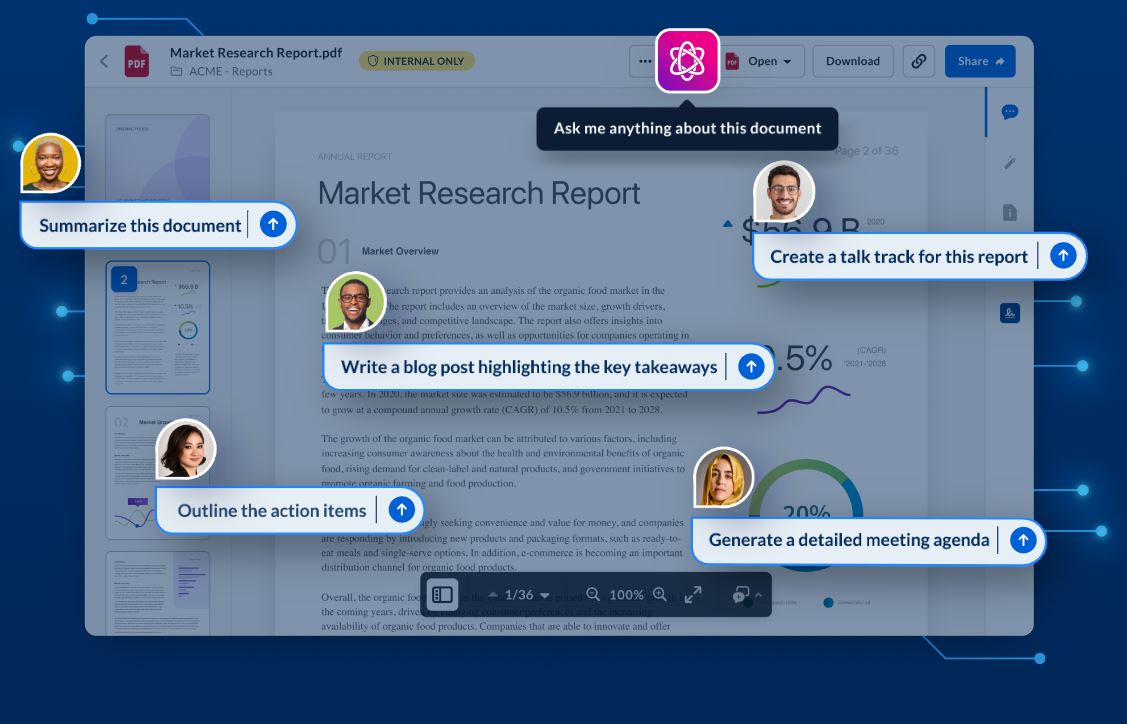Go to the previous page with the up arrow

[493, 595]
